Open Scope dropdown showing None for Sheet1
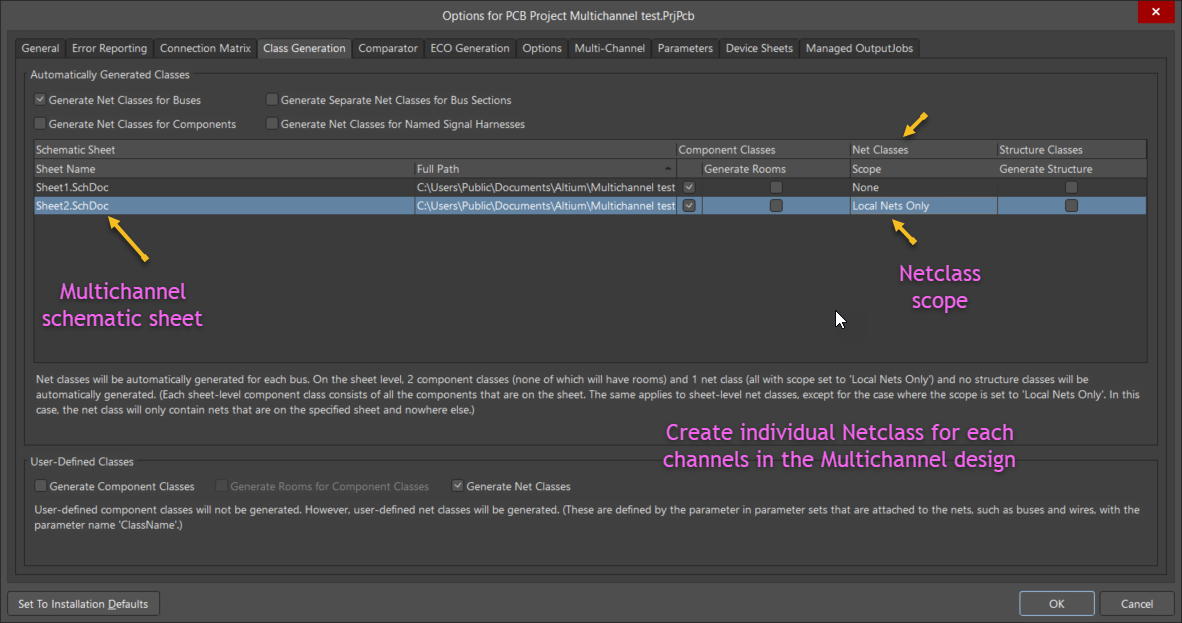 click(922, 187)
